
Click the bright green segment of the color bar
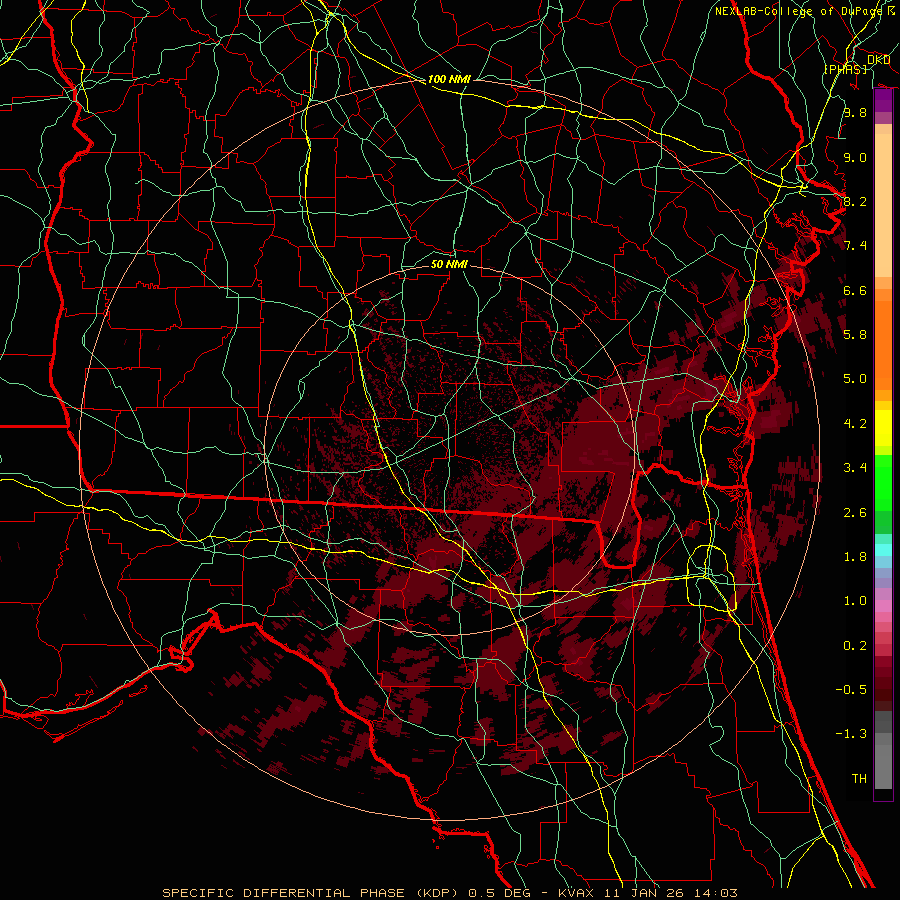(883, 482)
